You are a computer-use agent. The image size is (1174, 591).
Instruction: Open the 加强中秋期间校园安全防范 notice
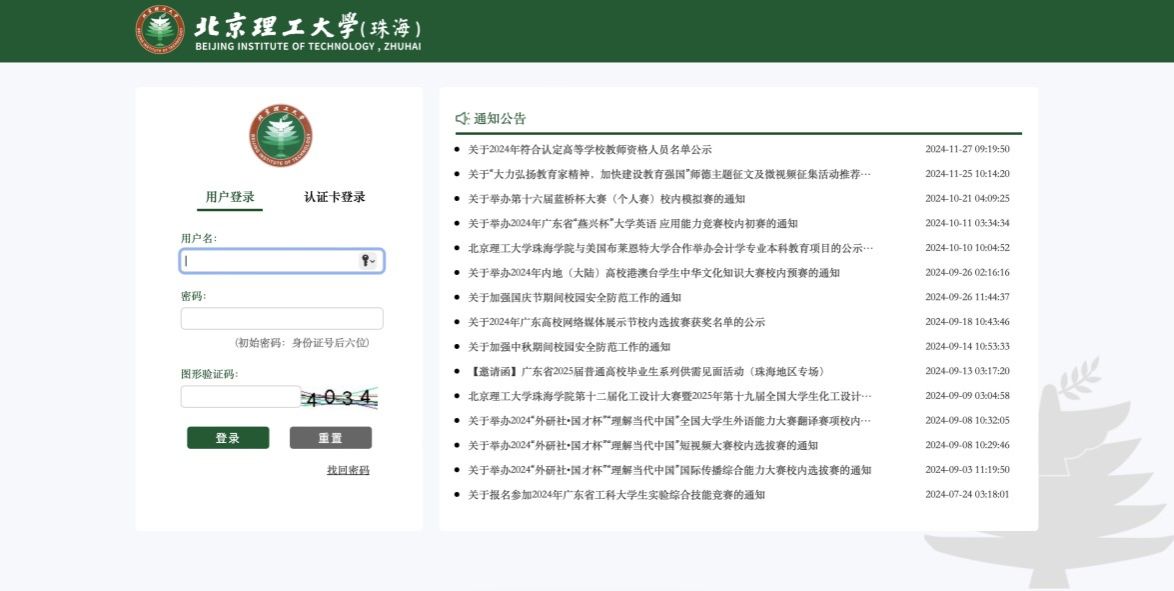tap(569, 347)
